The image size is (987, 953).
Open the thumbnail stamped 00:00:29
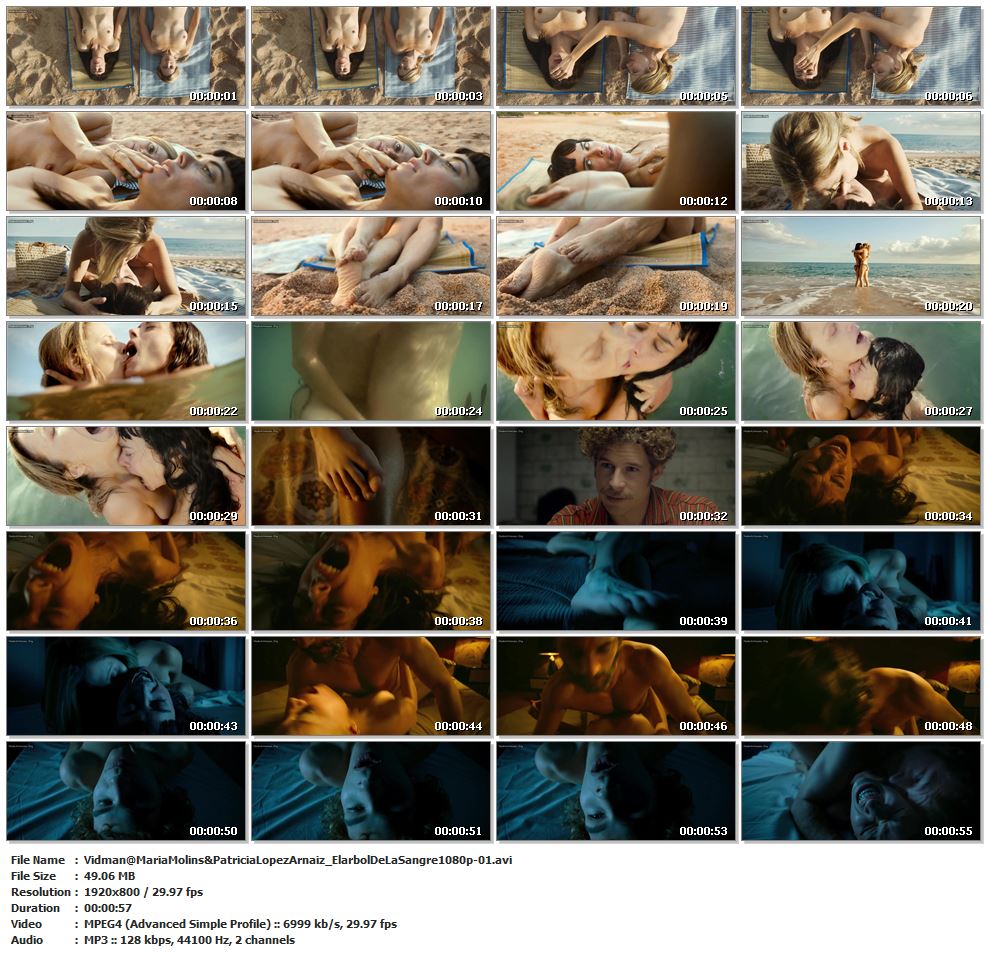pyautogui.click(x=126, y=476)
